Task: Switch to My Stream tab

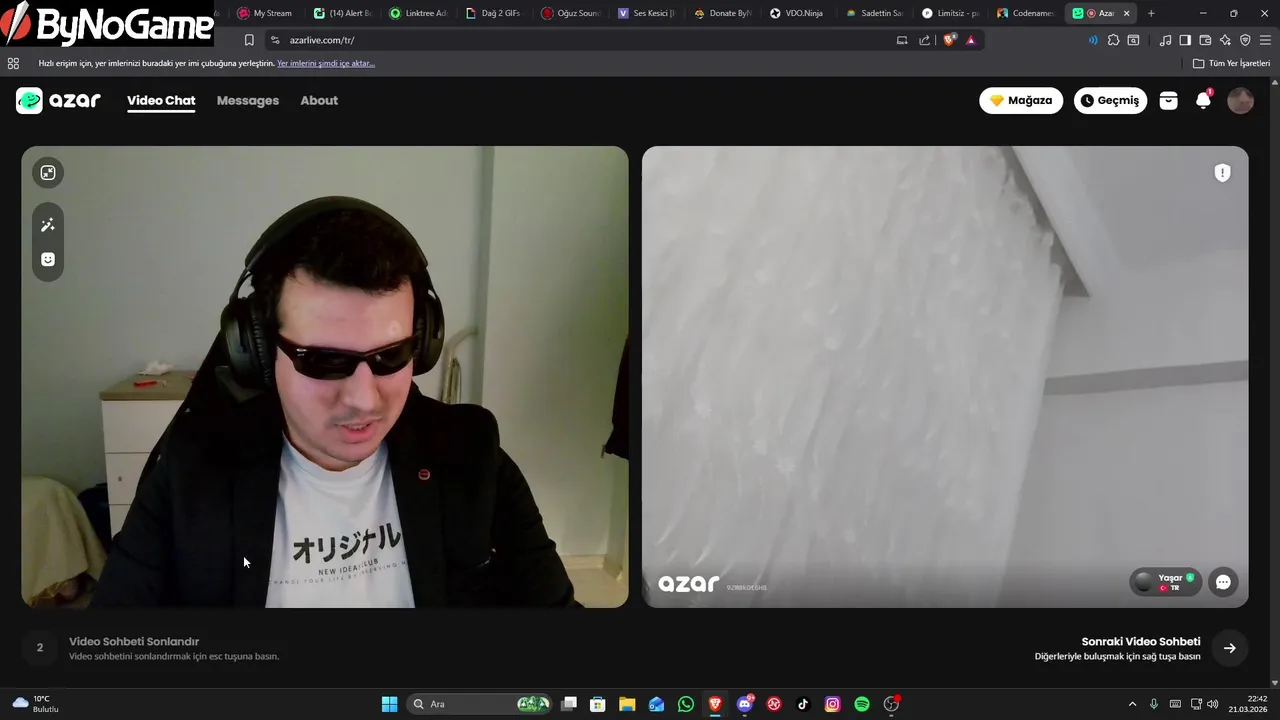Action: click(264, 13)
